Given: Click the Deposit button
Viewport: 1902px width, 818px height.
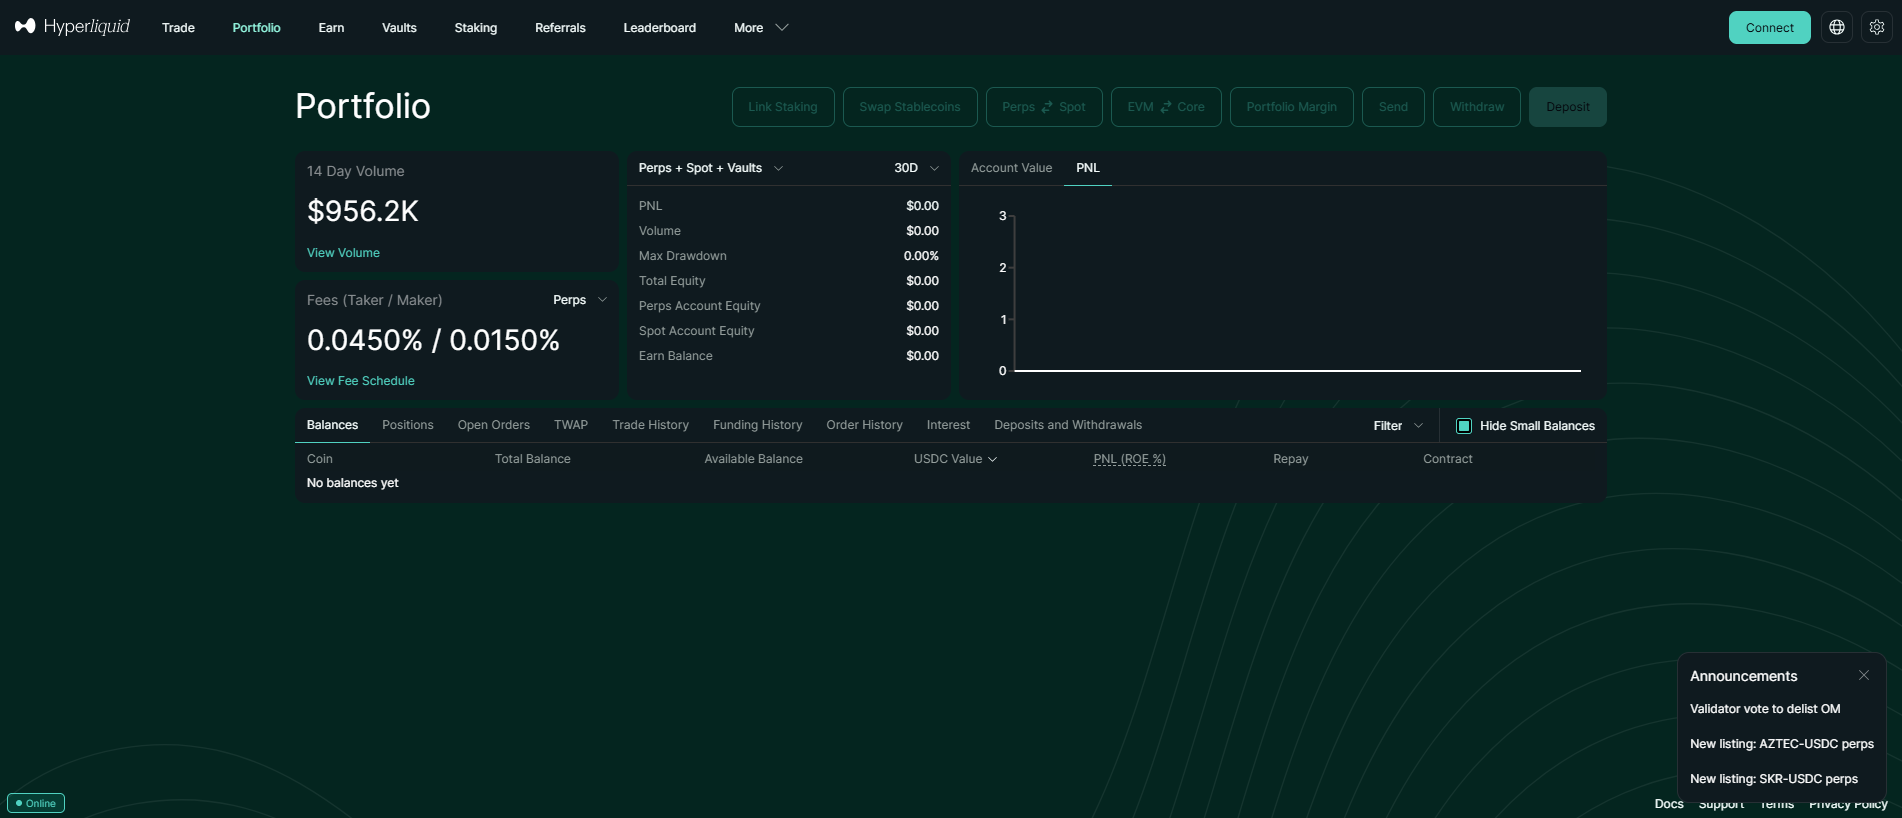Looking at the screenshot, I should [x=1568, y=107].
